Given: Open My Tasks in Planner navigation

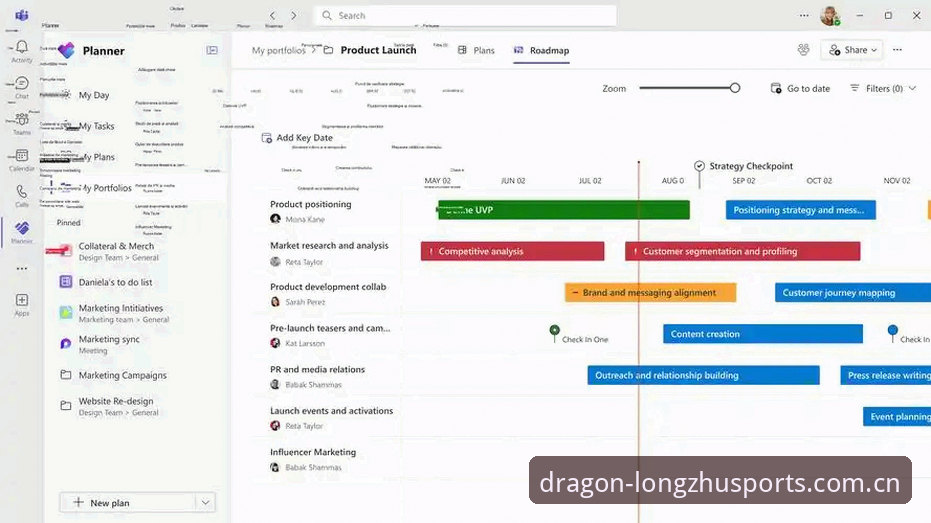Looking at the screenshot, I should coord(96,126).
